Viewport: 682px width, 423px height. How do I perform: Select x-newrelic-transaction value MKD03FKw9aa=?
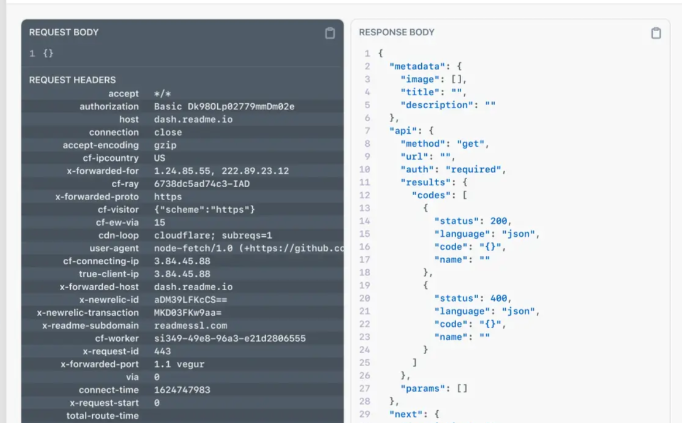coord(188,313)
